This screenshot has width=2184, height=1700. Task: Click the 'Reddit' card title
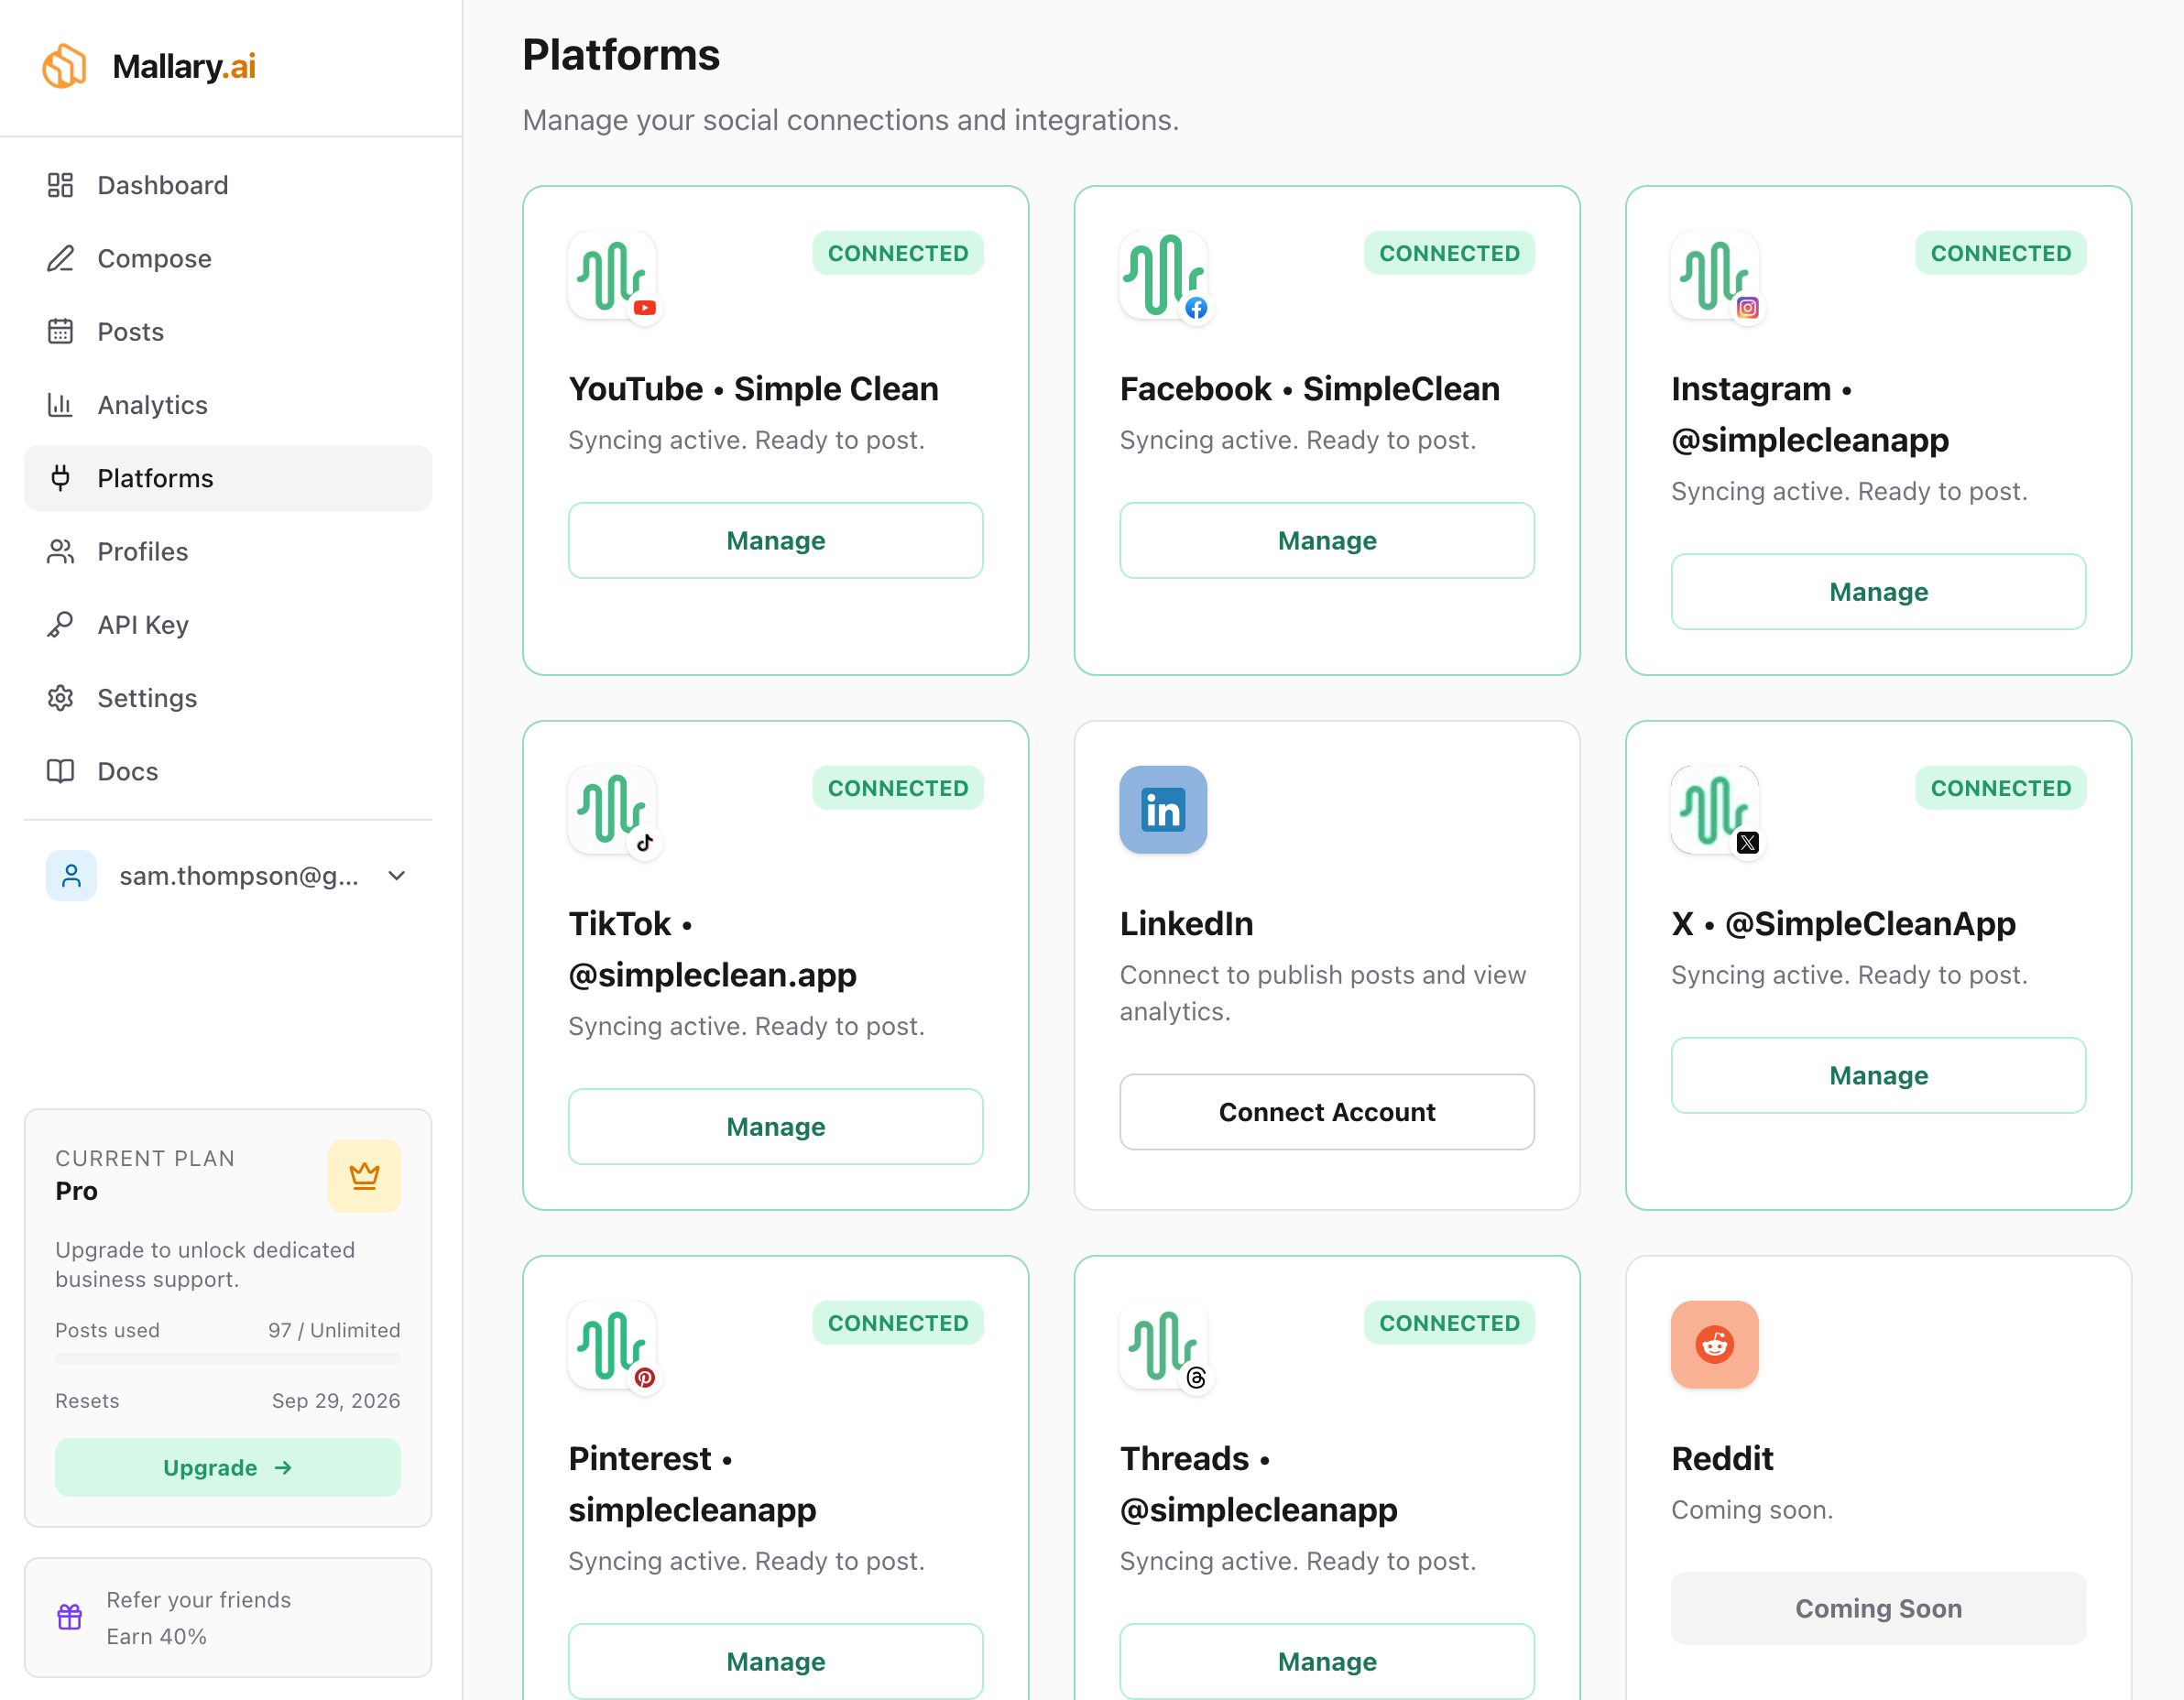1722,1458
